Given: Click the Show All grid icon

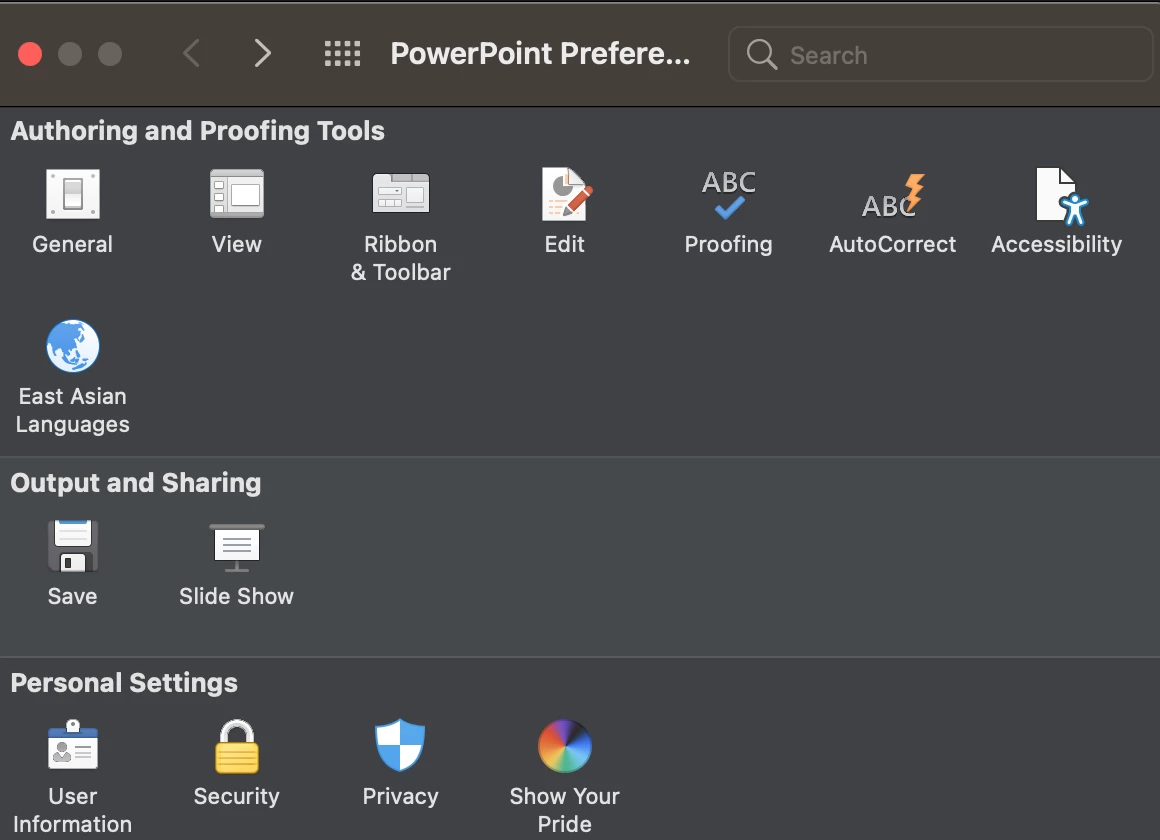Looking at the screenshot, I should (343, 54).
